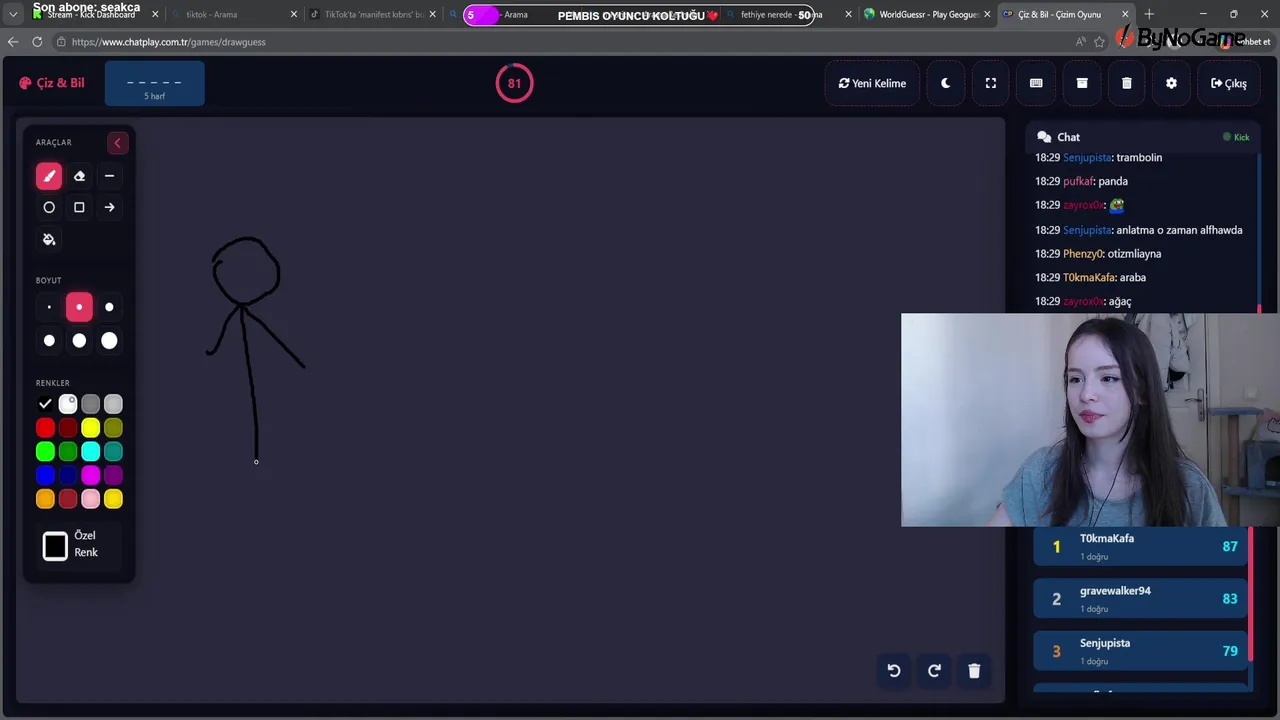Image resolution: width=1280 pixels, height=720 pixels.
Task: Select the eraser tool
Action: coord(79,176)
